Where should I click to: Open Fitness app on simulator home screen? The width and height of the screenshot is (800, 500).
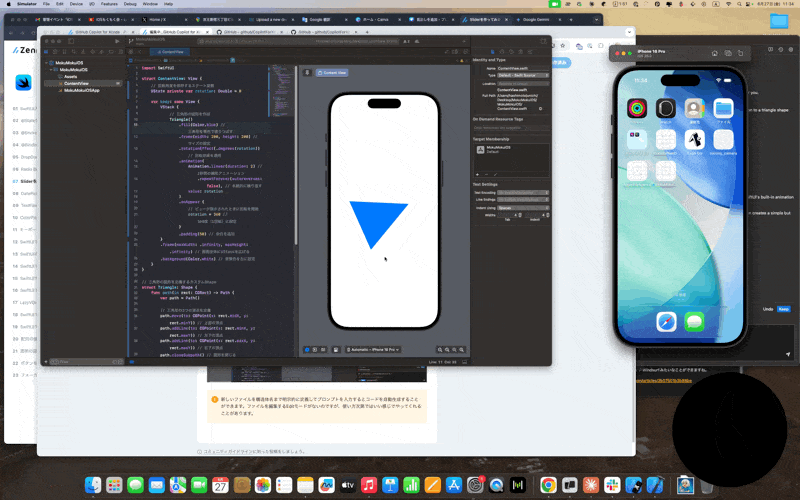pyautogui.click(x=636, y=109)
